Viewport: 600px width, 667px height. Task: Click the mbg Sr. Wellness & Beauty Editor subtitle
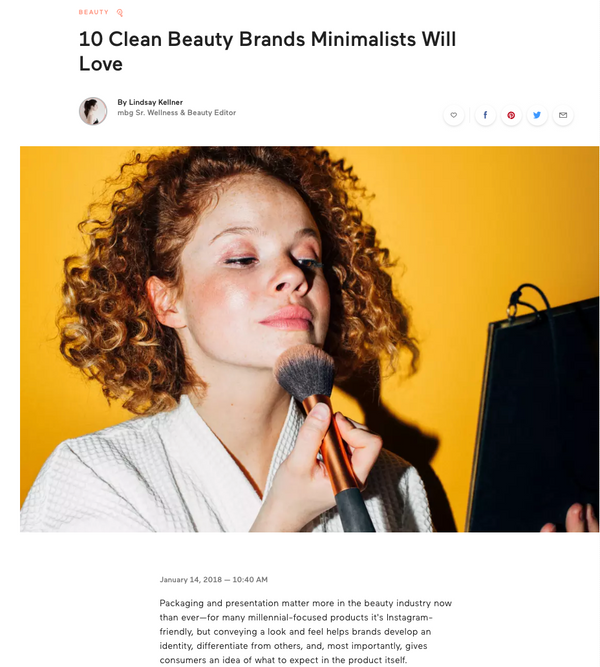click(x=177, y=113)
